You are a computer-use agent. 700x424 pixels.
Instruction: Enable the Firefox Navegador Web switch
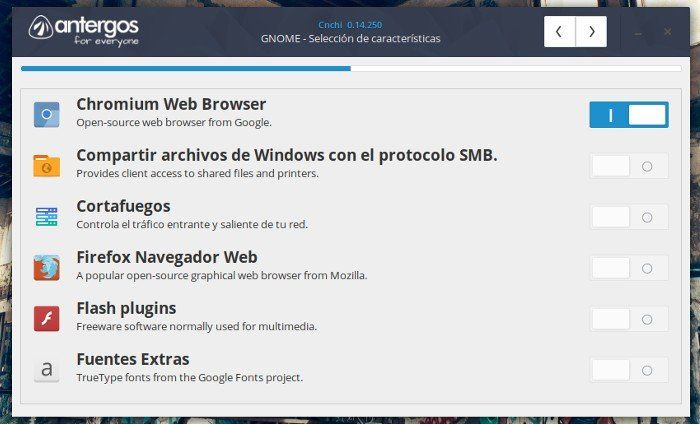tap(628, 267)
